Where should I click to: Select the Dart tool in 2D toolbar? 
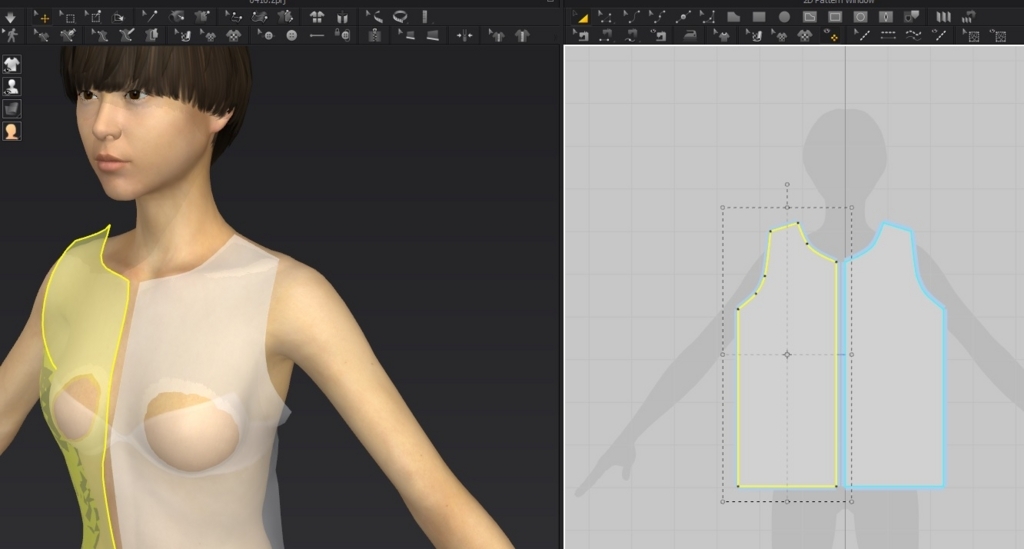click(x=886, y=17)
